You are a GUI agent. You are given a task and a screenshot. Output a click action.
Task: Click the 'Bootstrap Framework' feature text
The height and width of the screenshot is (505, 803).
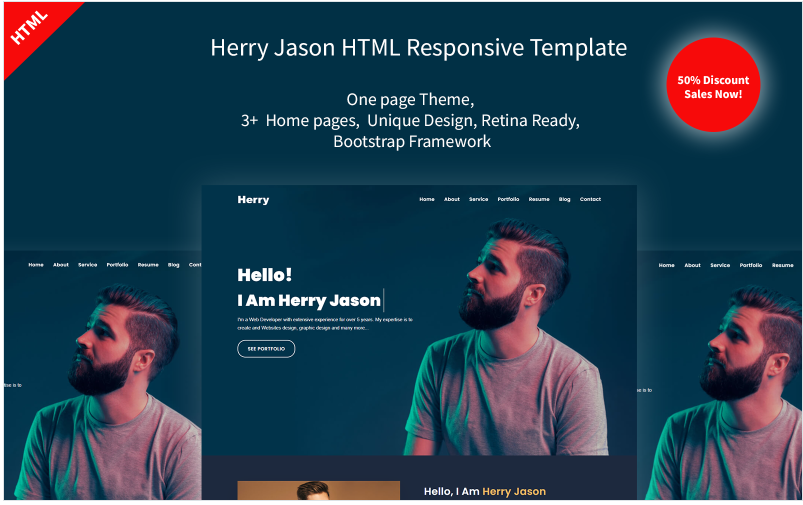click(412, 142)
